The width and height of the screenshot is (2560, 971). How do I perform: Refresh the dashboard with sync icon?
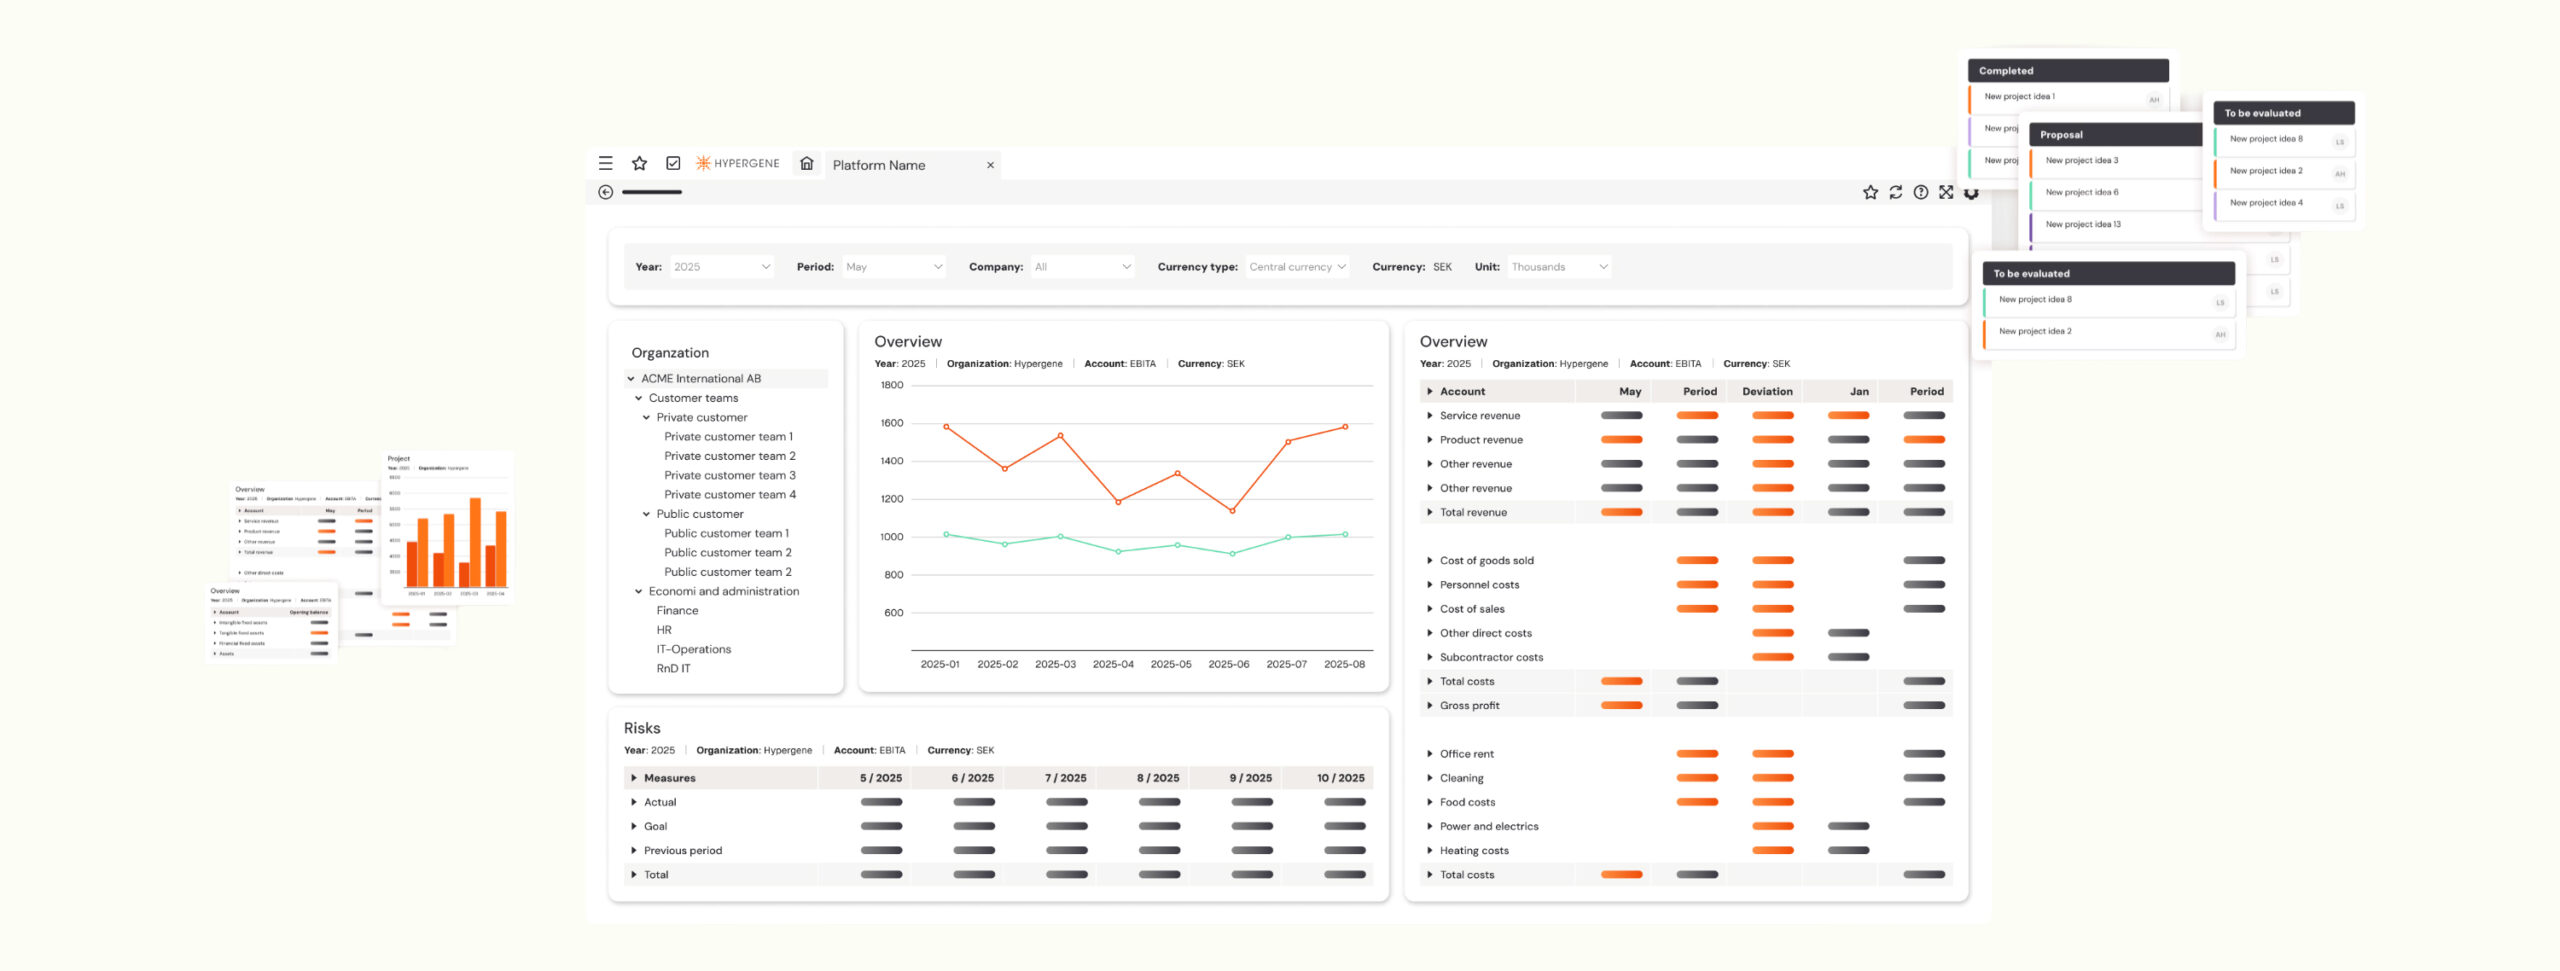(x=1895, y=192)
